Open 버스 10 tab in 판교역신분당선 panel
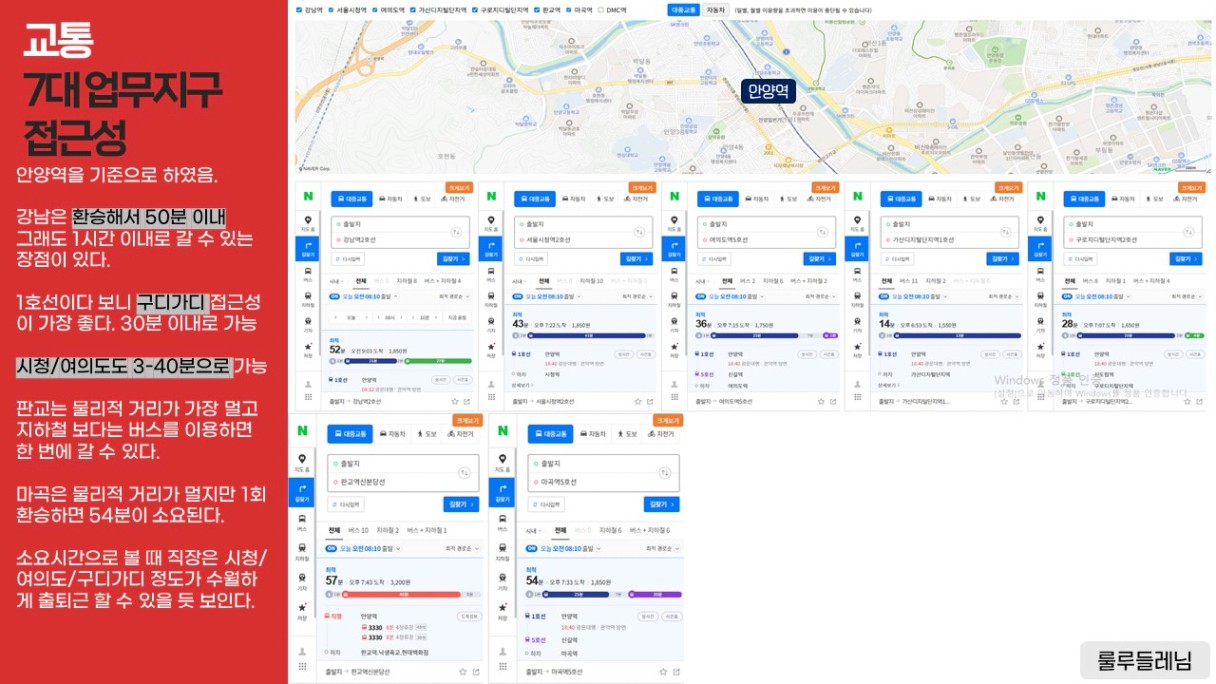Screen dimensions: 1216x684 click(358, 530)
